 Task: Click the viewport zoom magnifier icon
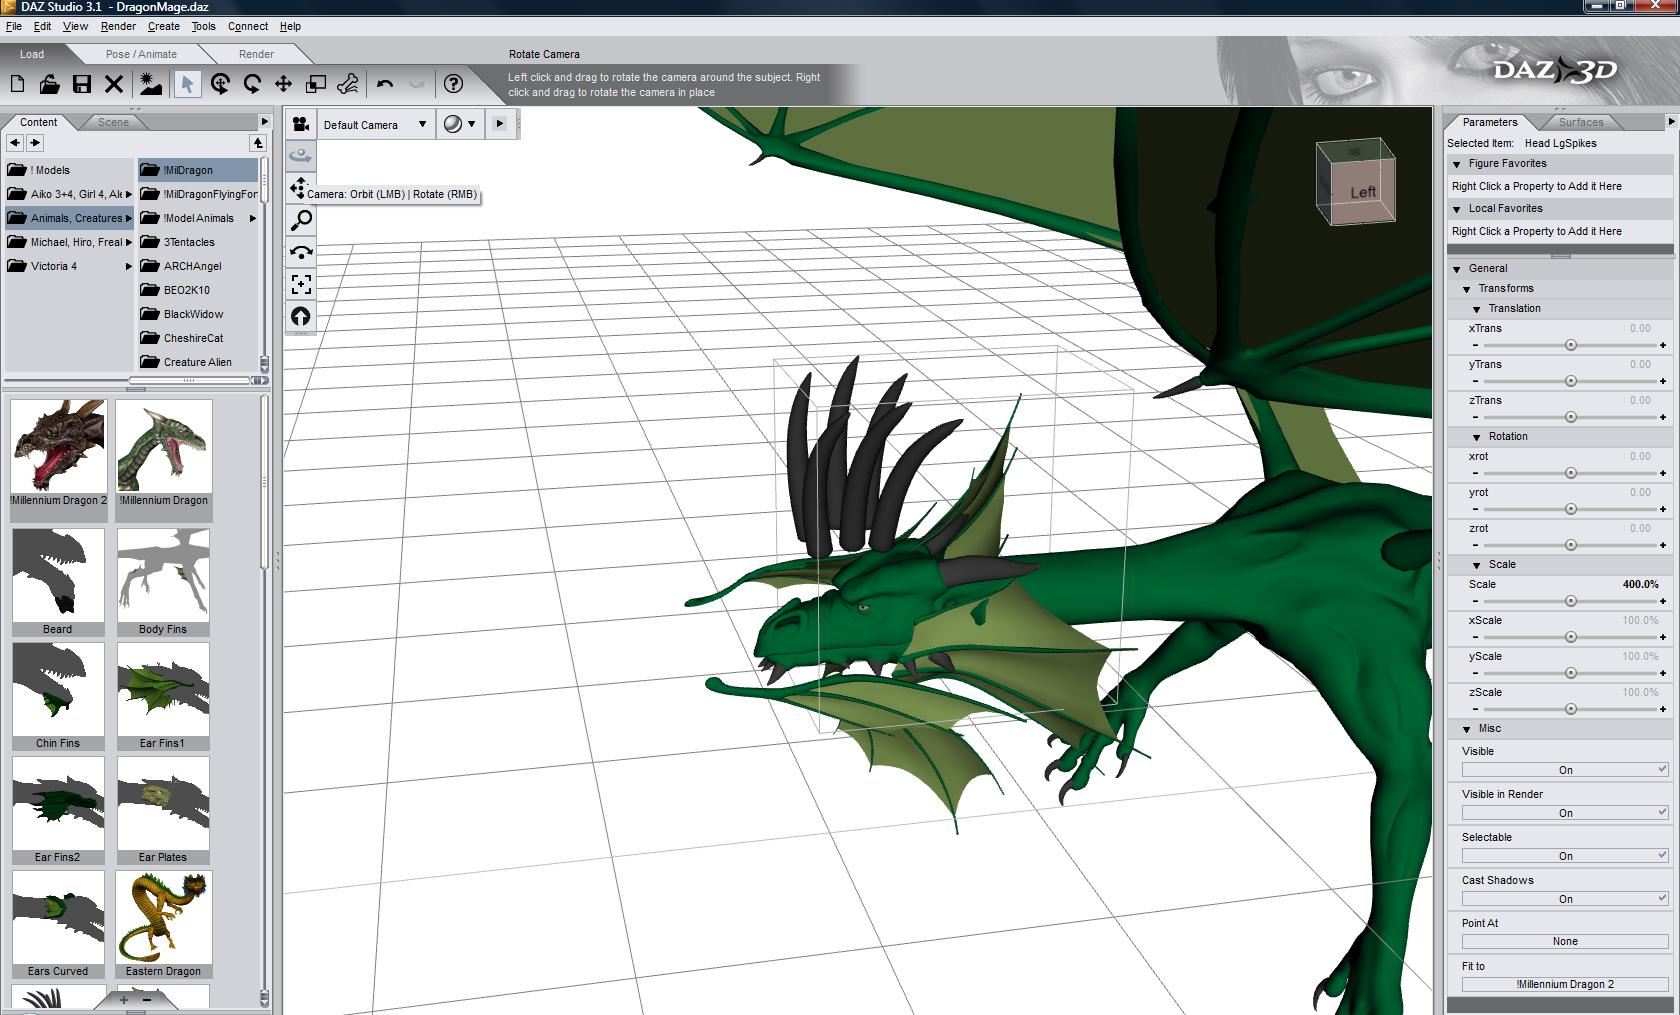301,220
